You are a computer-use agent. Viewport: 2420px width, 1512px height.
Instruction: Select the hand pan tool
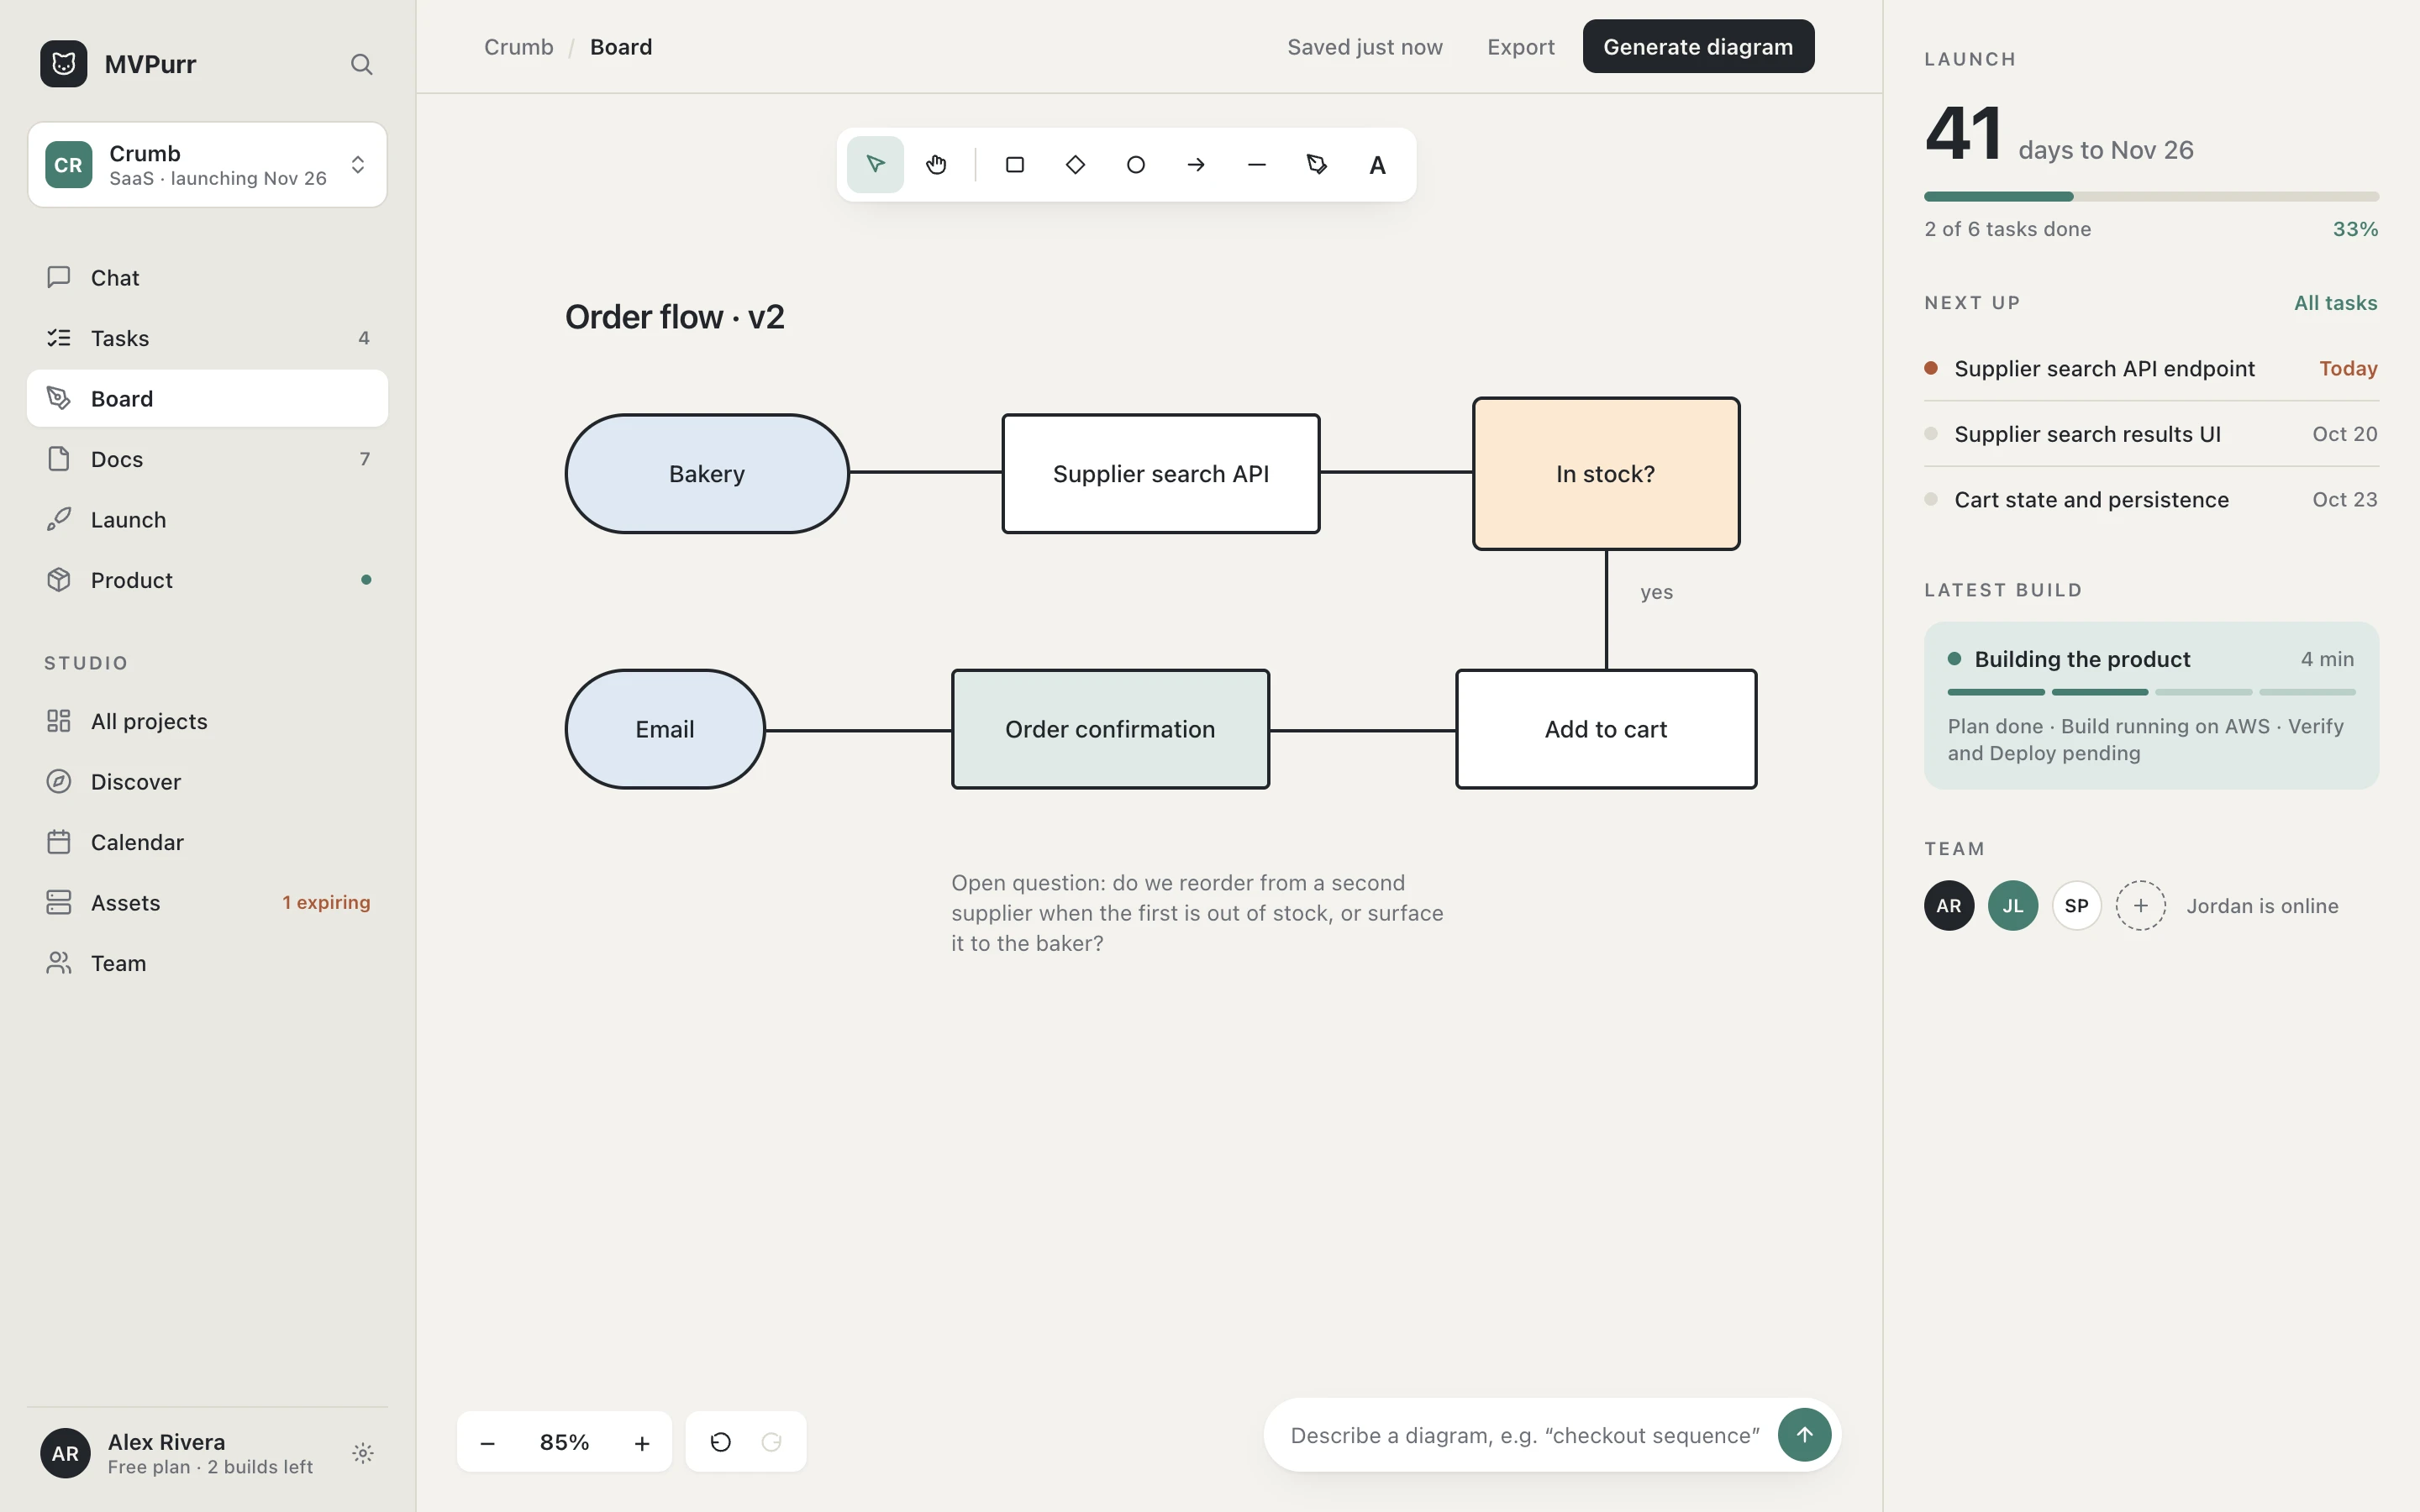(x=936, y=165)
